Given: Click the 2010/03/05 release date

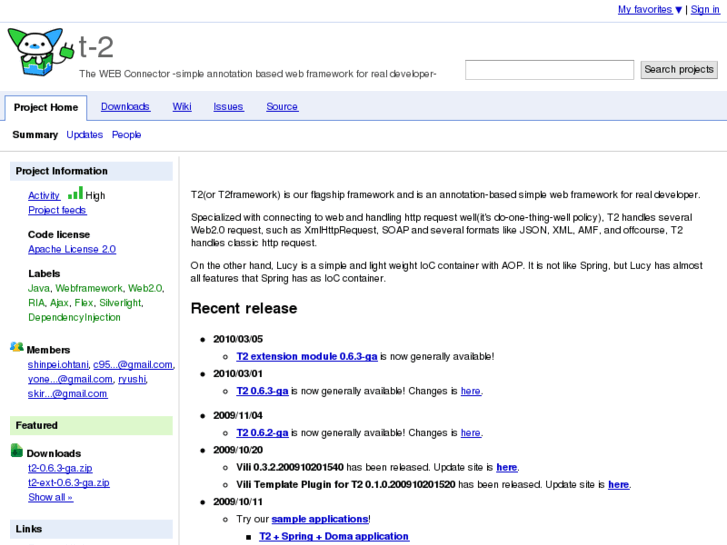Looking at the screenshot, I should [238, 339].
